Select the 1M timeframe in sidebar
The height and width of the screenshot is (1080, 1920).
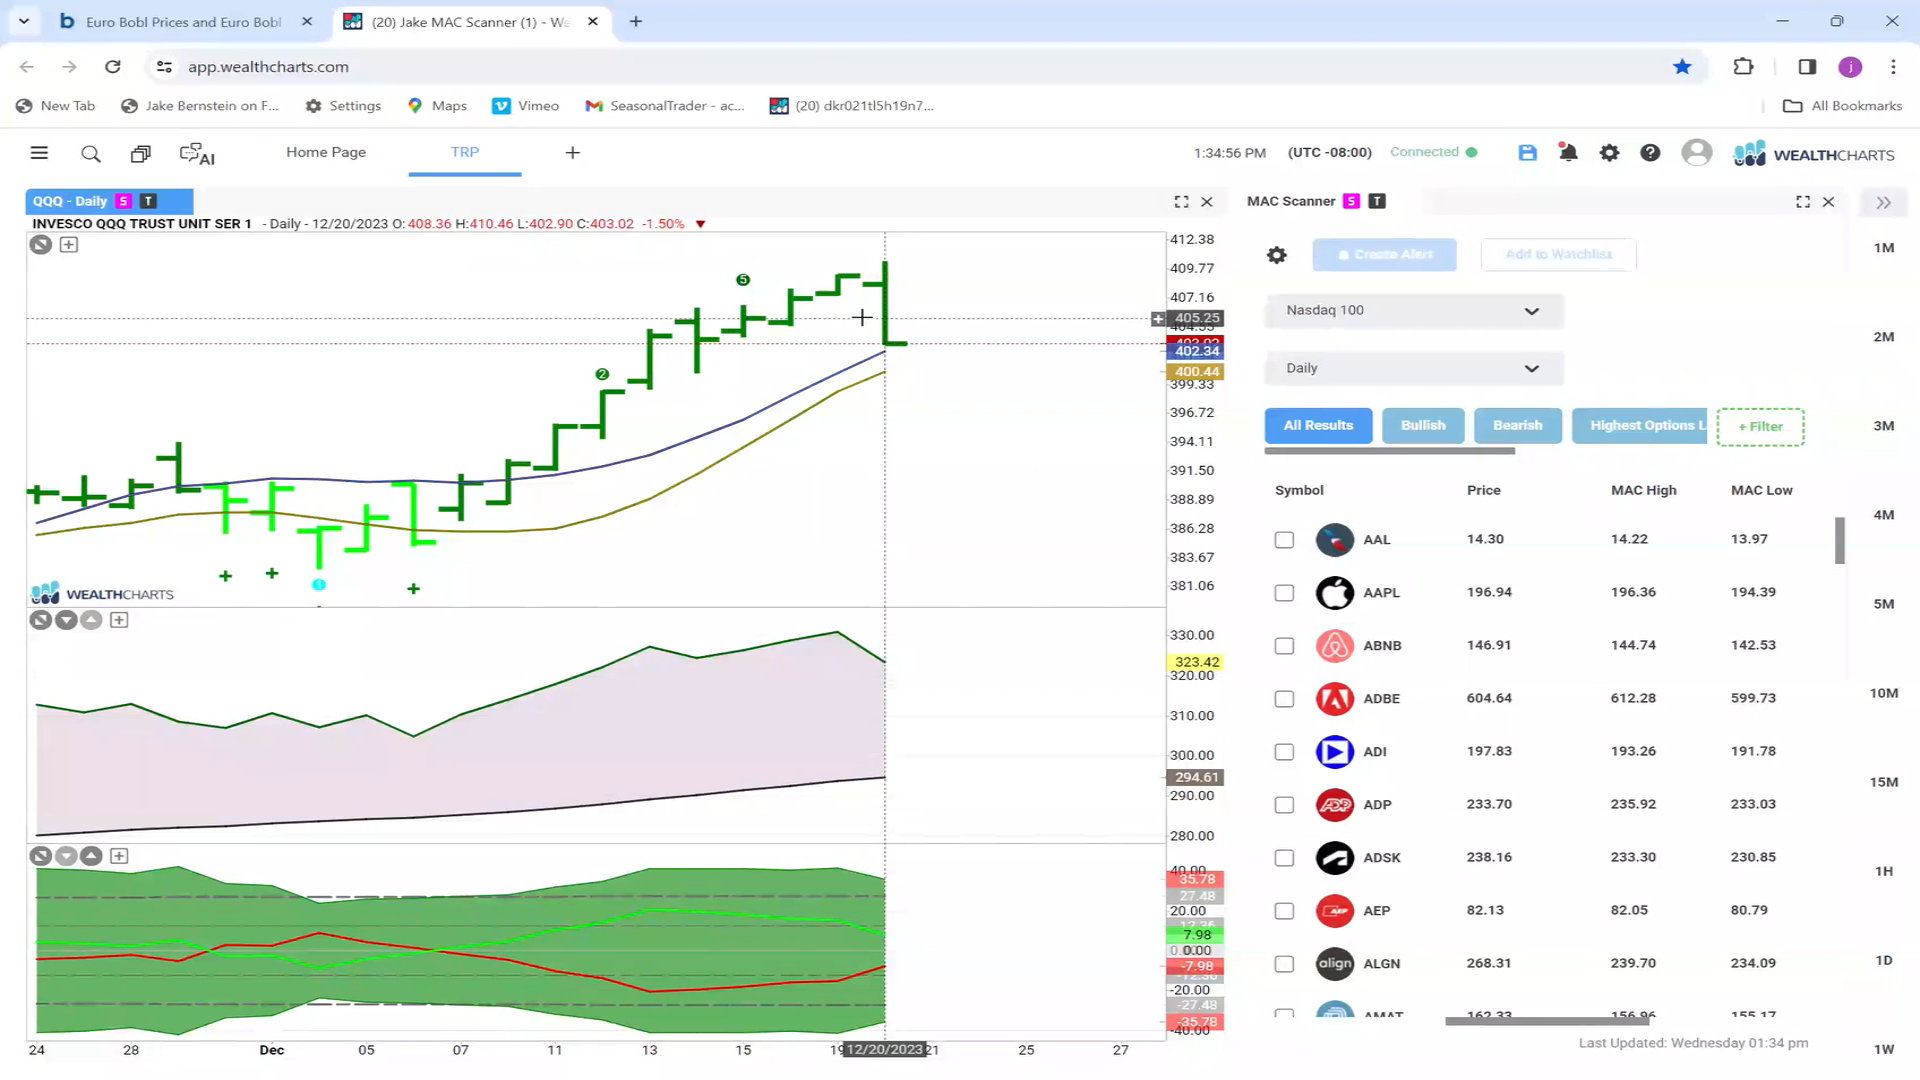coord(1884,248)
